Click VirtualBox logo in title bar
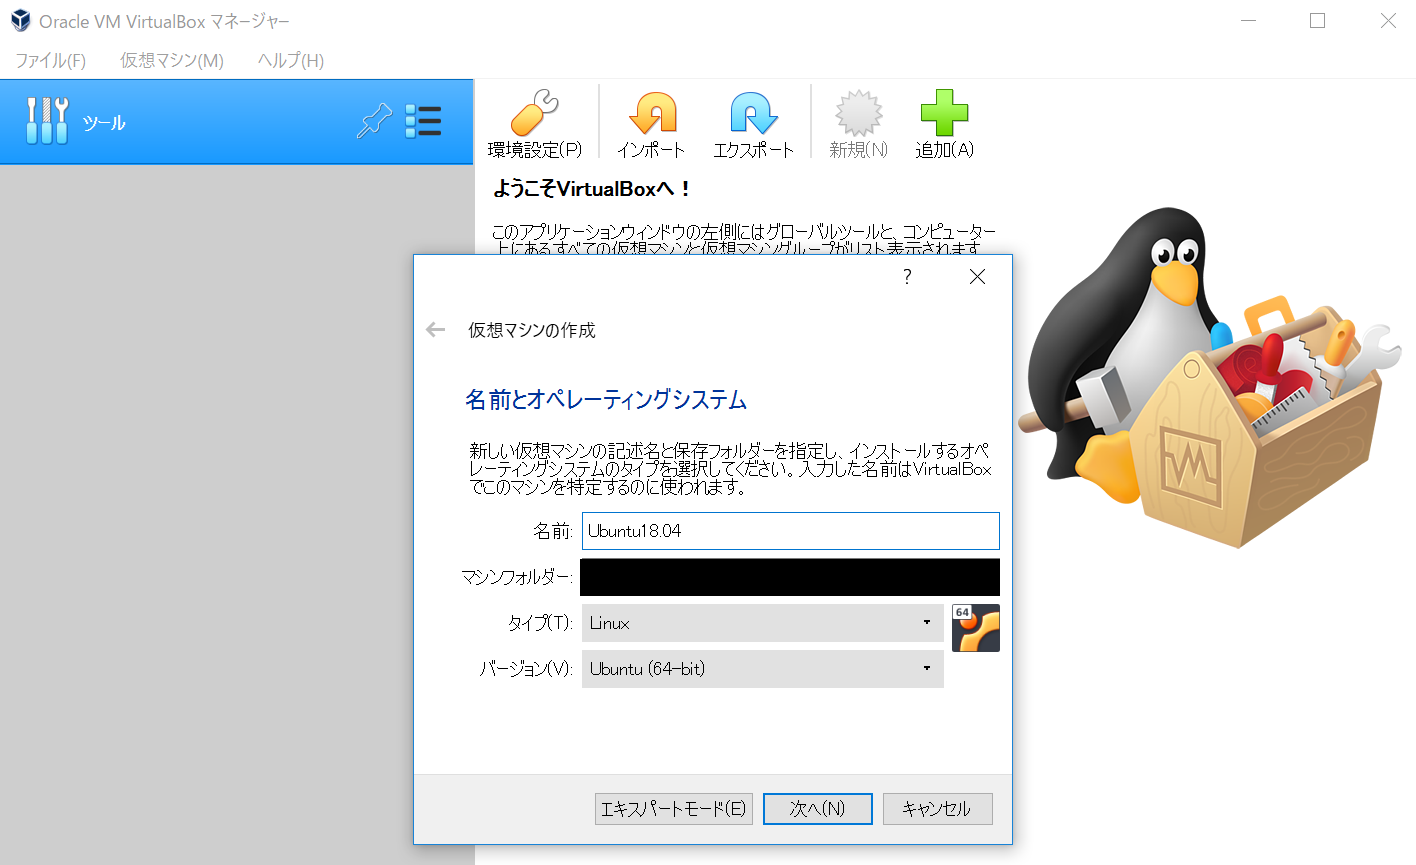The image size is (1416, 865). [20, 20]
